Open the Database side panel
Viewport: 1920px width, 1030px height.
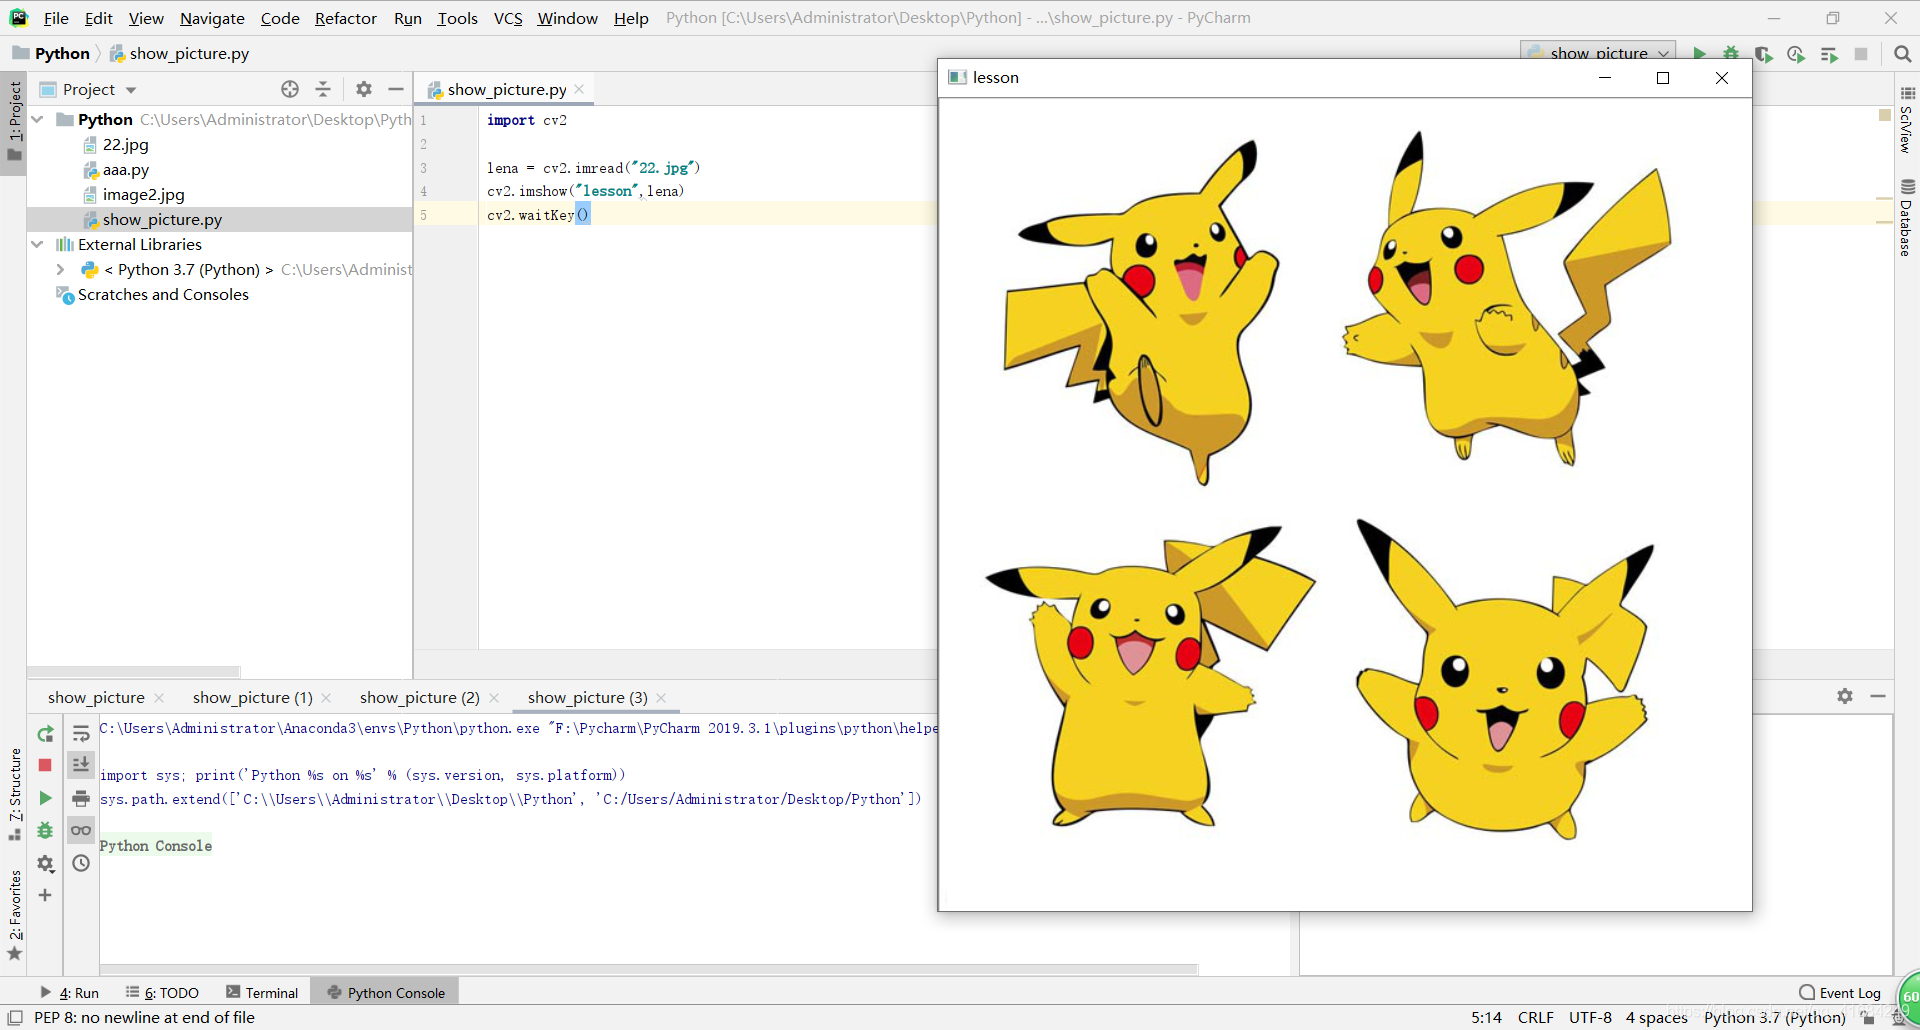pyautogui.click(x=1907, y=218)
